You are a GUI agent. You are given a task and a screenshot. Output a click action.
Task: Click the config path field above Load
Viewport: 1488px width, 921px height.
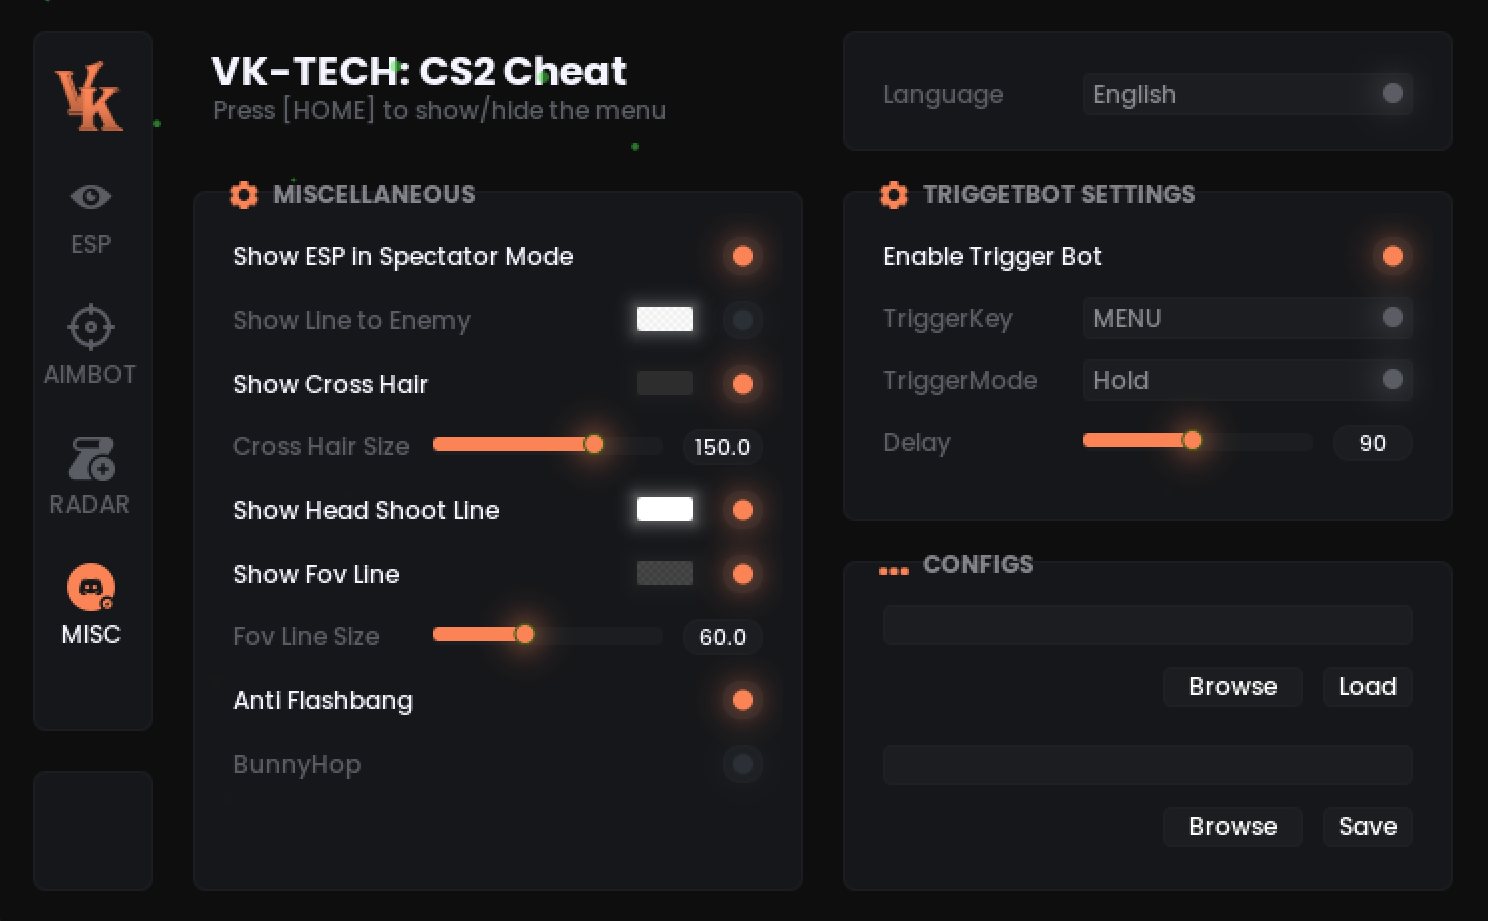point(1147,625)
